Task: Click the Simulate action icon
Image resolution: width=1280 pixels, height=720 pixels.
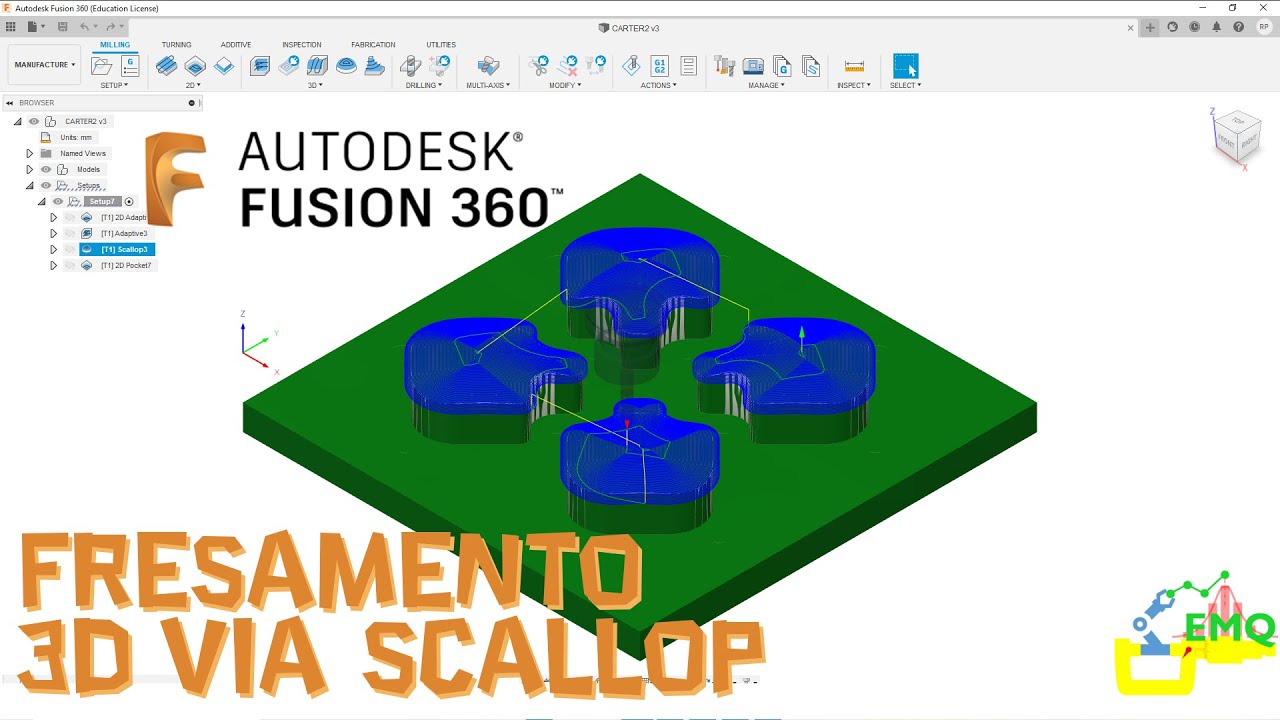Action: (x=631, y=66)
